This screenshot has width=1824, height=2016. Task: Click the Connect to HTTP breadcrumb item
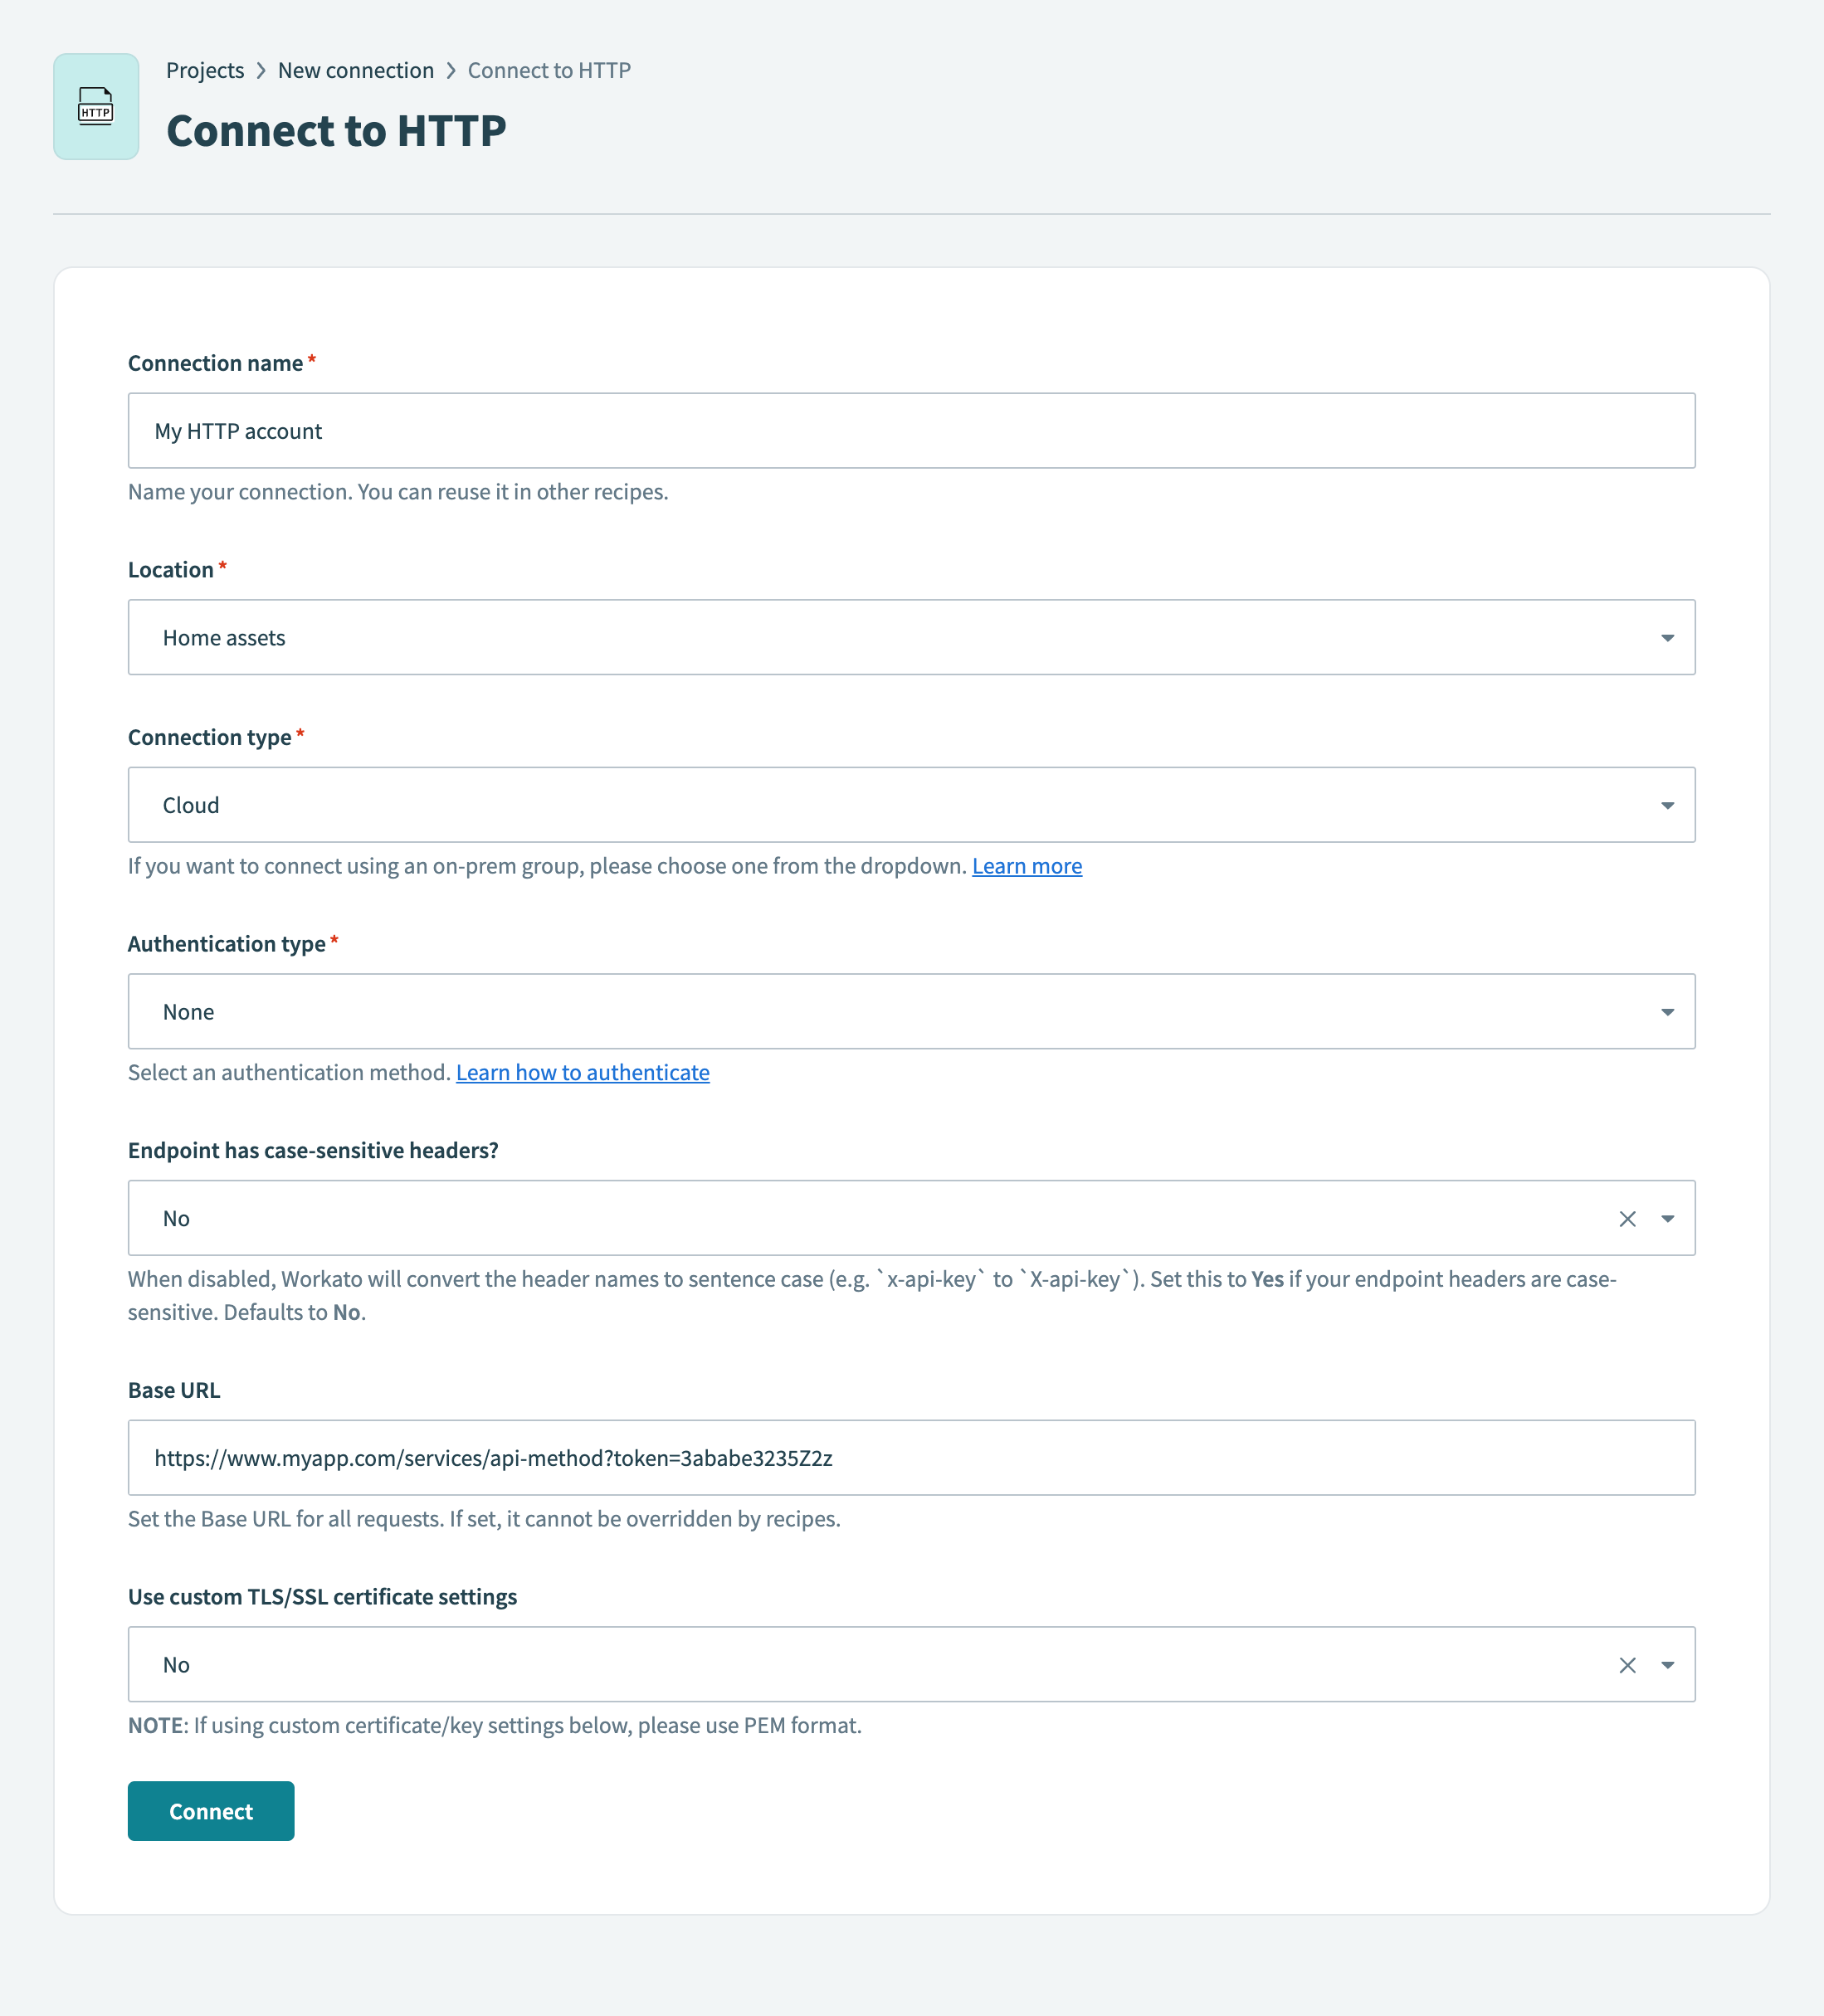point(549,70)
